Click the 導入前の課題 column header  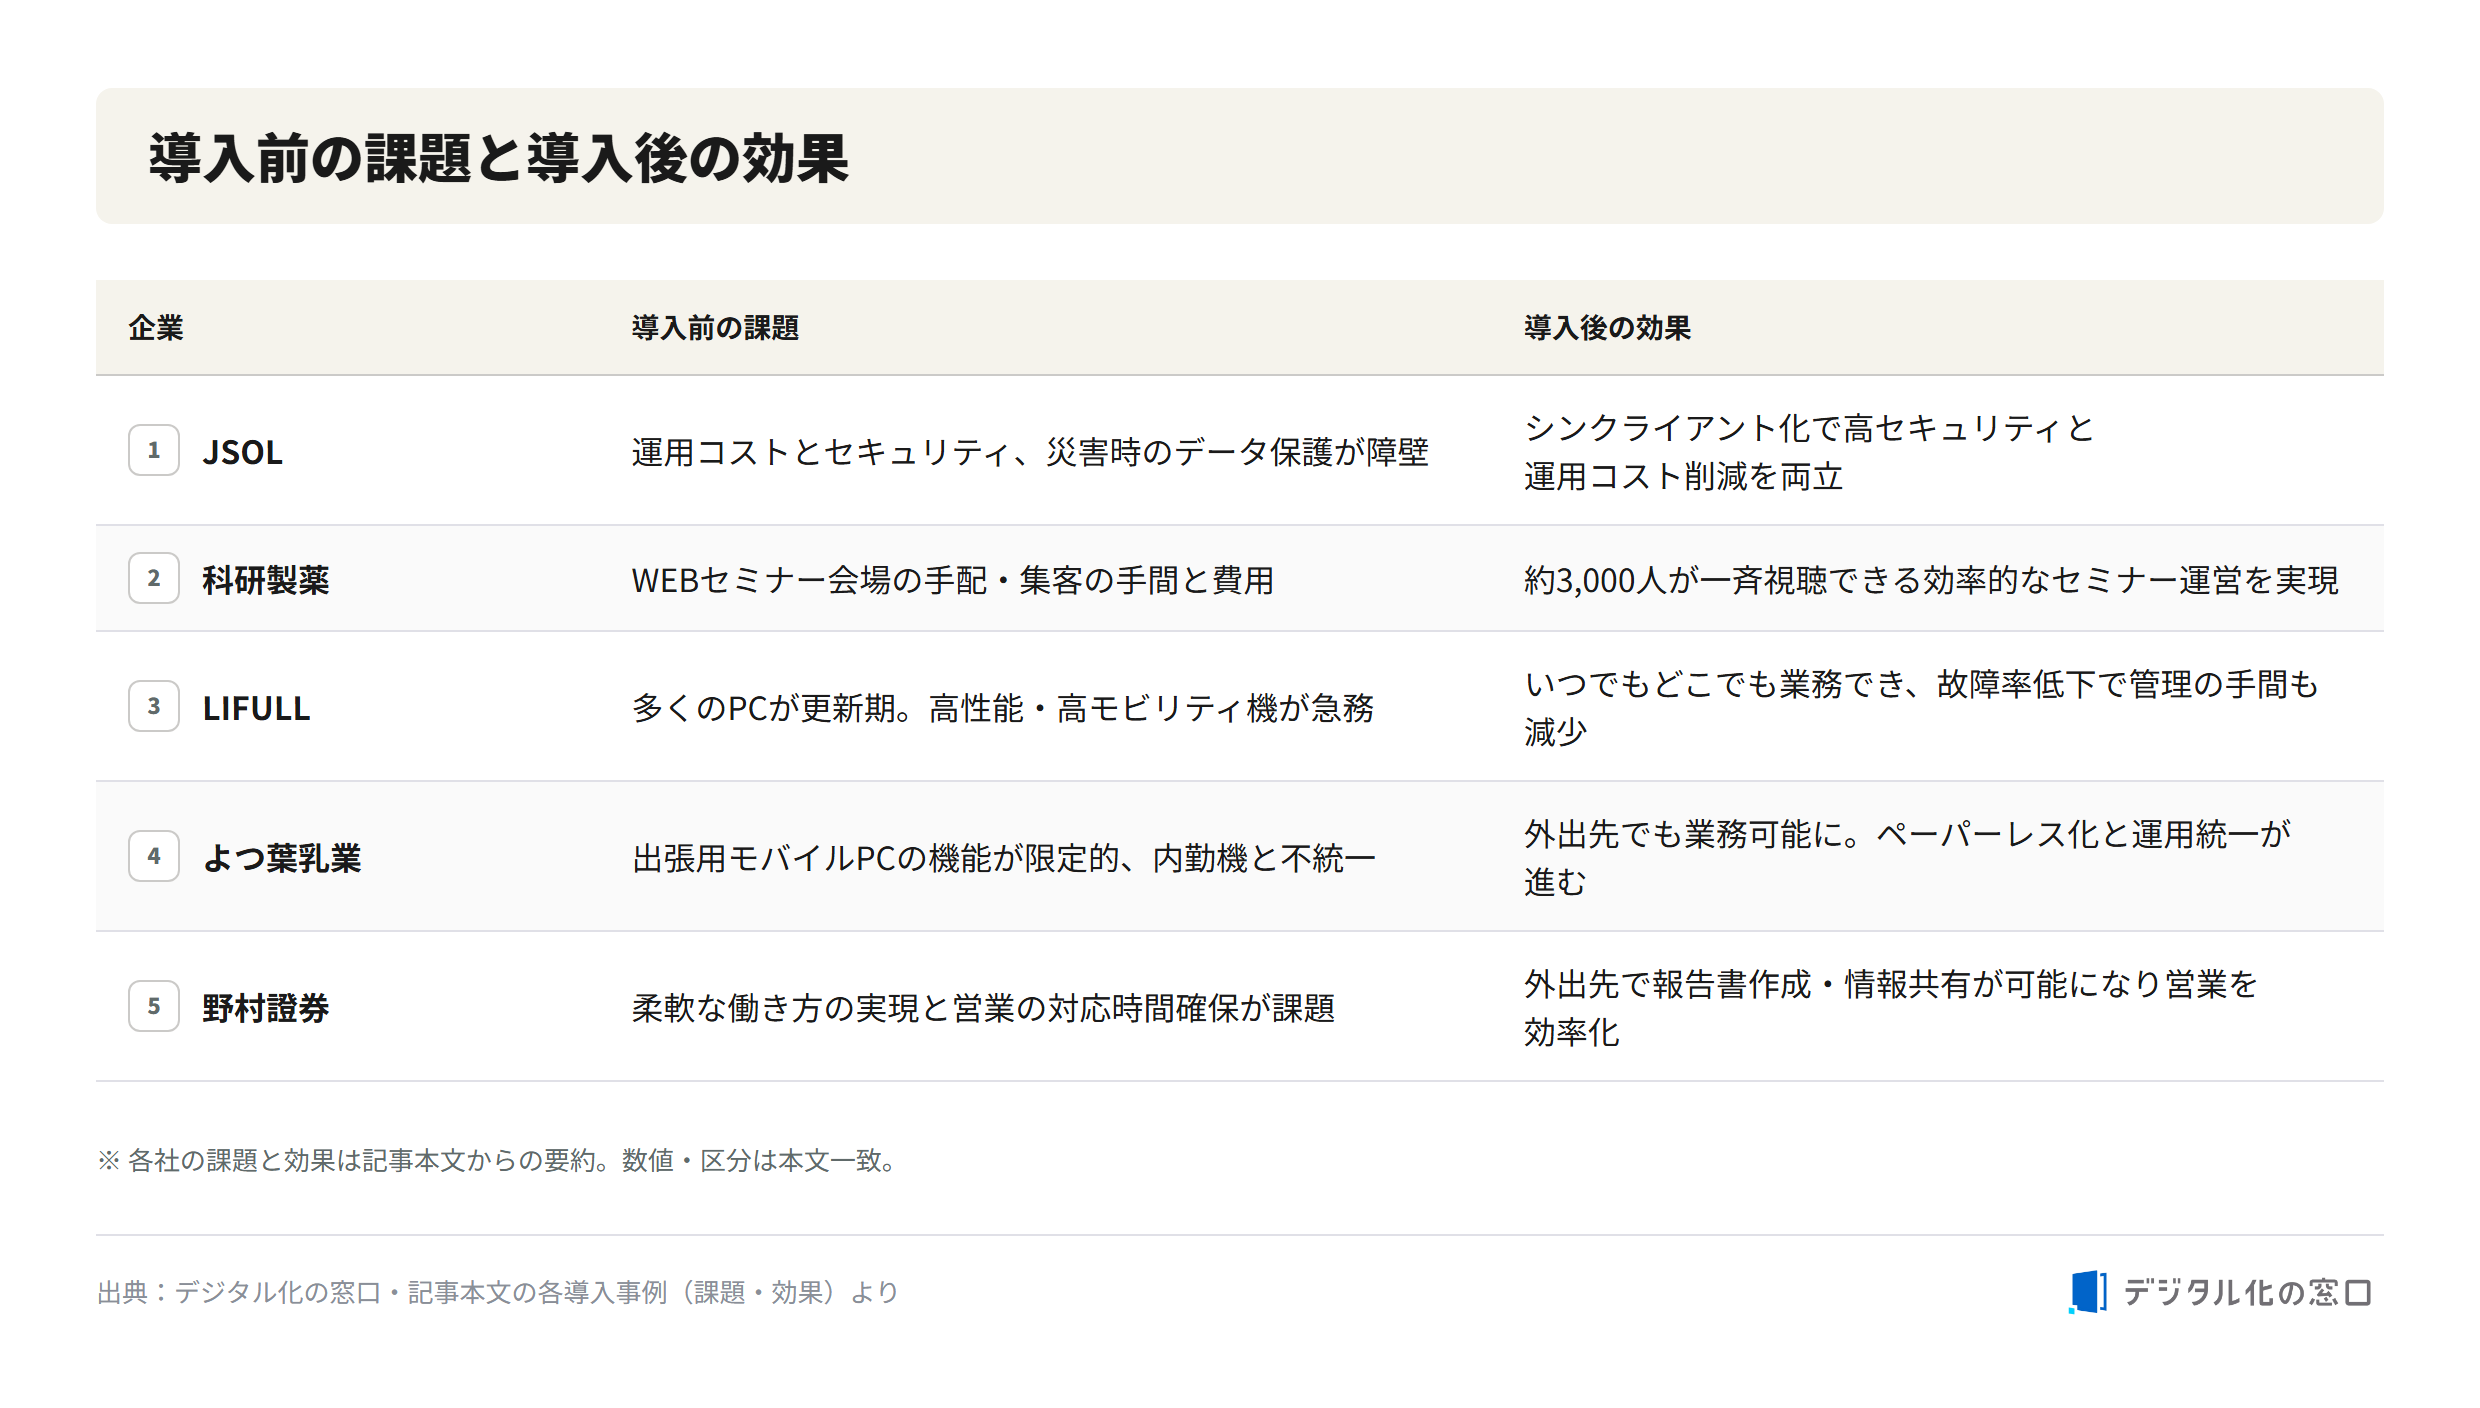[715, 328]
